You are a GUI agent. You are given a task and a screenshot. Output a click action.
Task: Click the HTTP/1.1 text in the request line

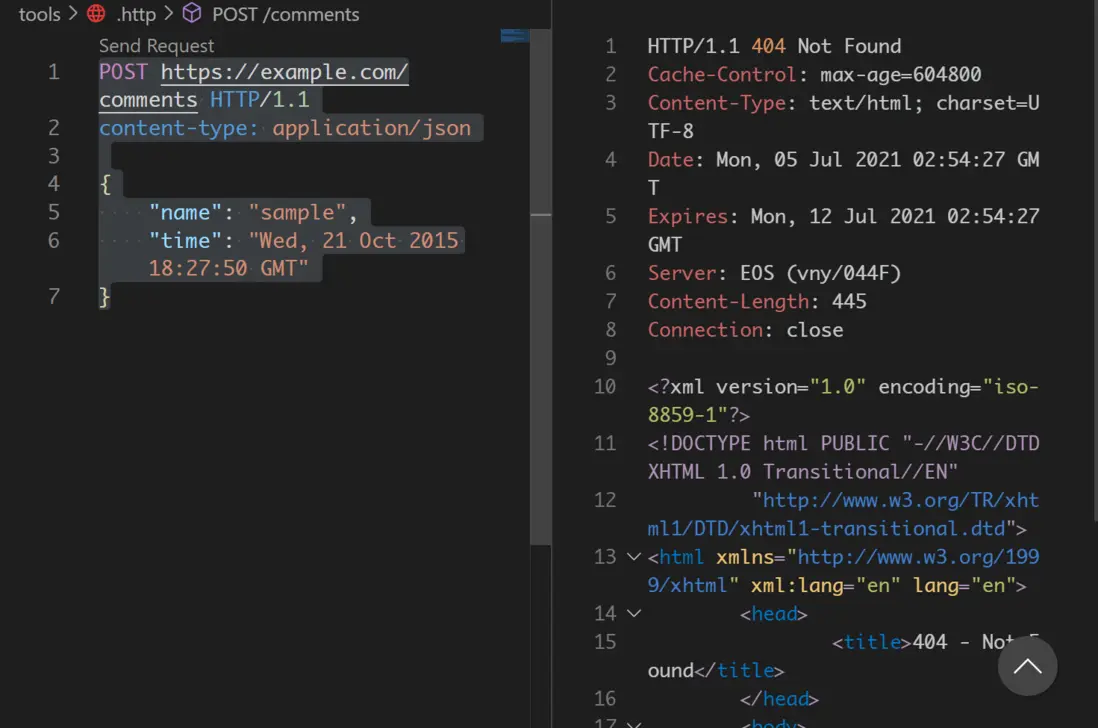[260, 100]
